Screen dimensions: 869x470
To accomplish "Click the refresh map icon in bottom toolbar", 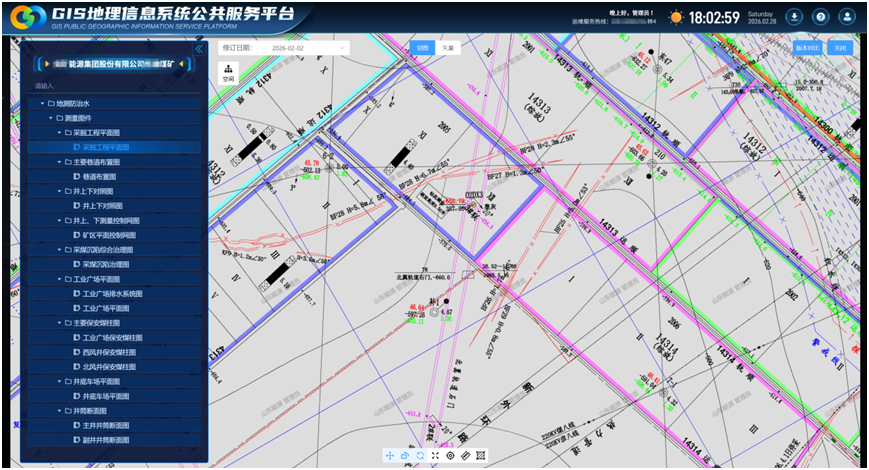I will pyautogui.click(x=420, y=455).
